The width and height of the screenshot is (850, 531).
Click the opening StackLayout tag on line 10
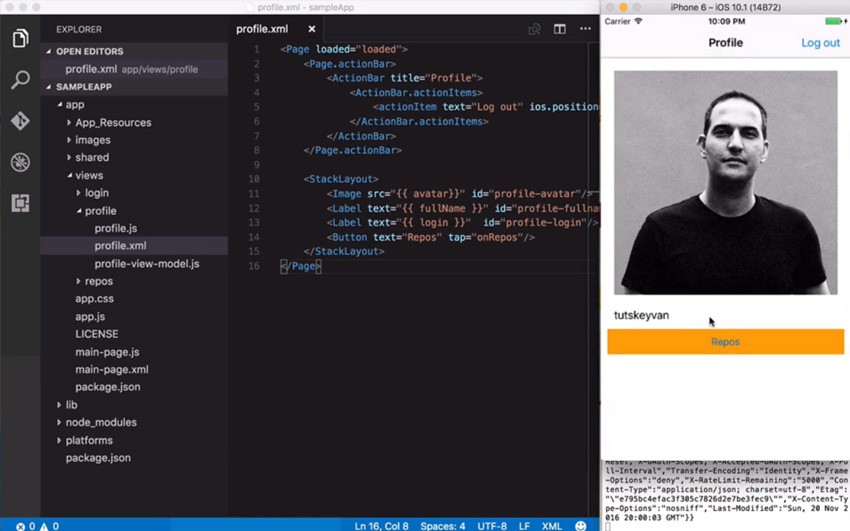coord(341,179)
